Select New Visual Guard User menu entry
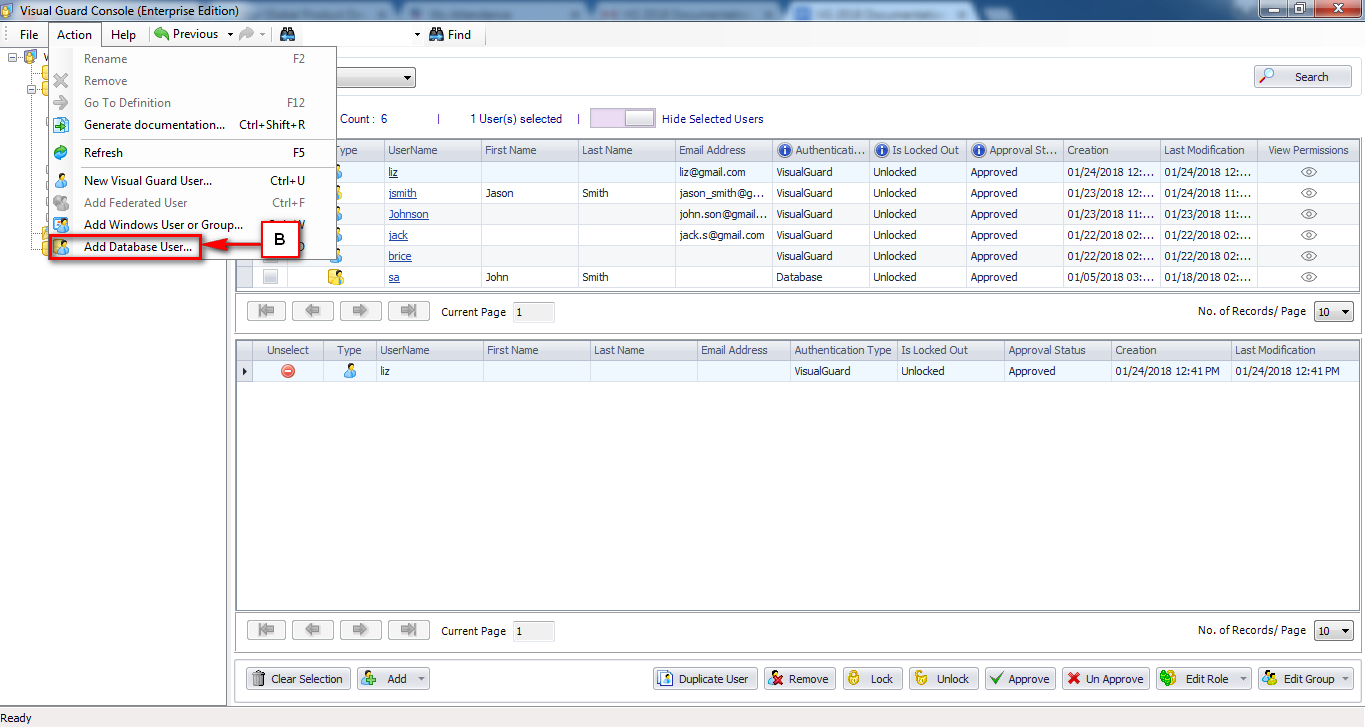1365x728 pixels. [148, 181]
